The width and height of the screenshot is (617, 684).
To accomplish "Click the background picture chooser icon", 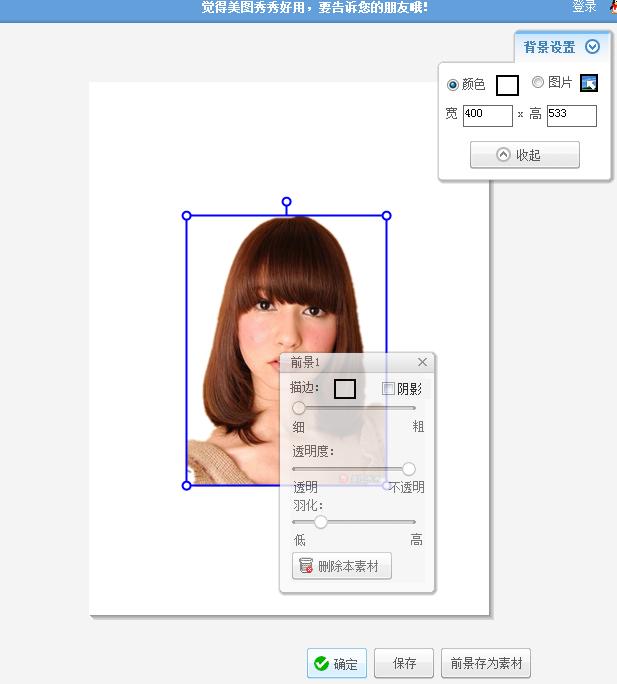I will [x=589, y=84].
